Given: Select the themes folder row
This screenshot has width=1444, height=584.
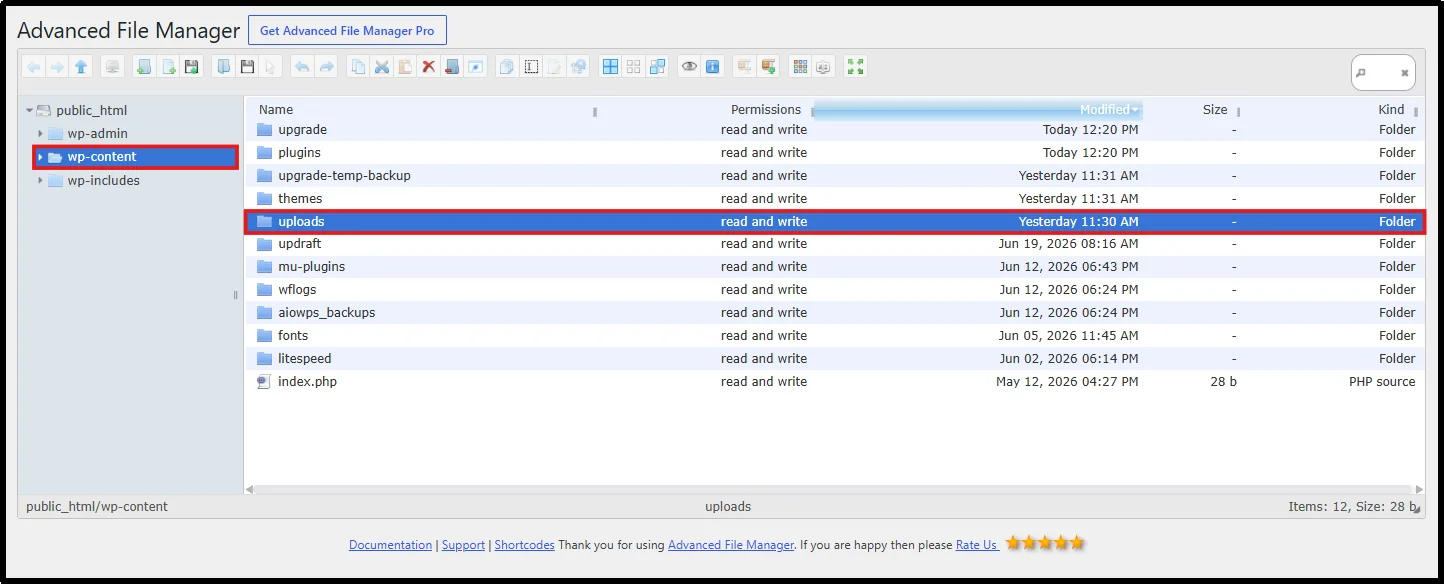Looking at the screenshot, I should [835, 199].
